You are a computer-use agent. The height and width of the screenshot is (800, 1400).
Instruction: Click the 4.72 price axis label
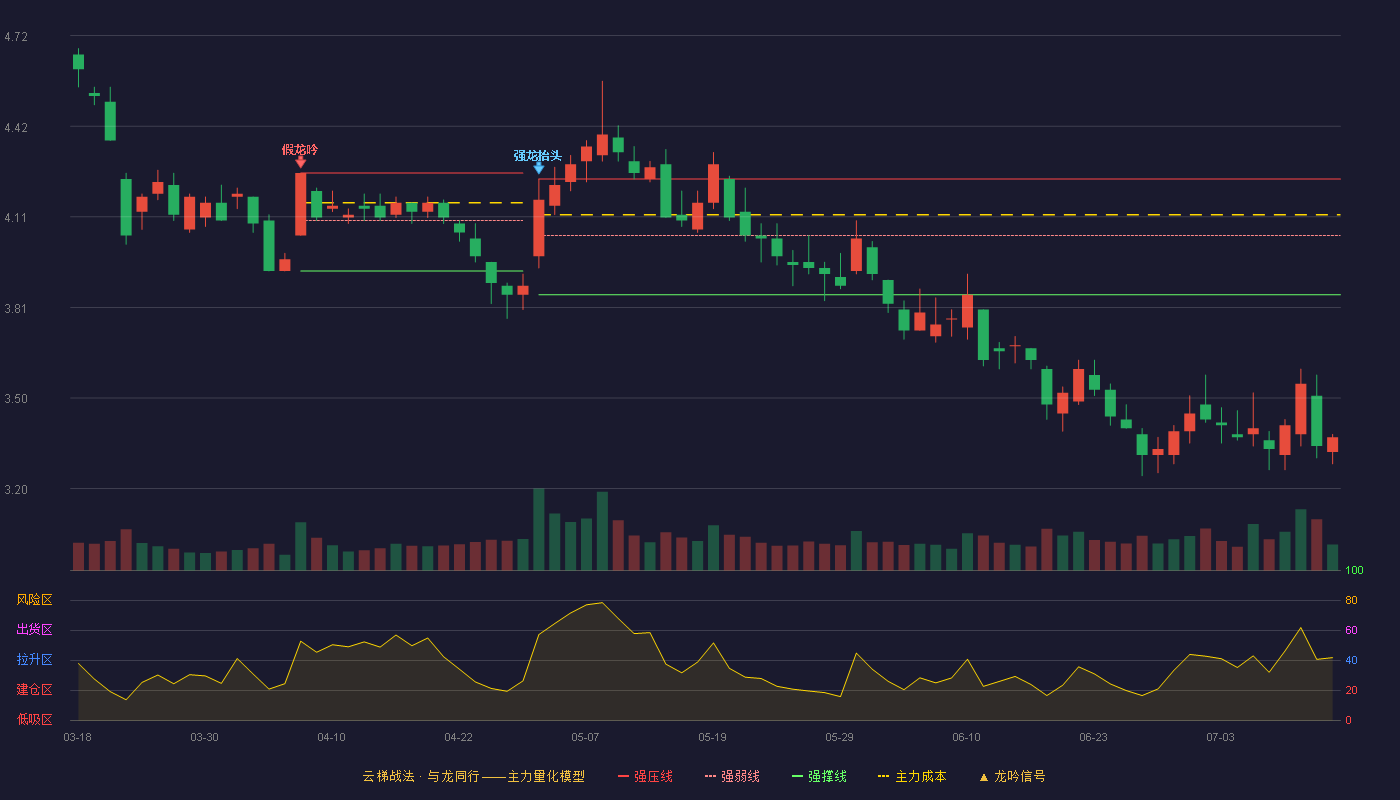(16, 37)
